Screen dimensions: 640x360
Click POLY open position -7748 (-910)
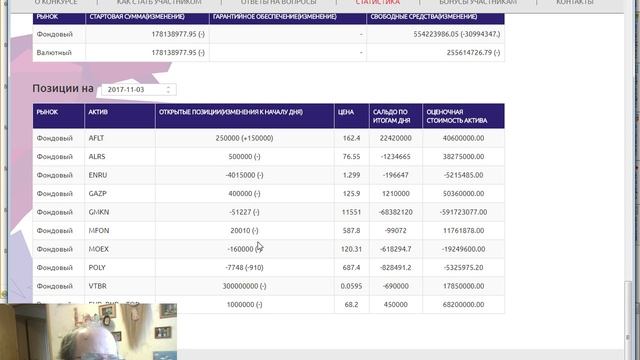pos(244,267)
